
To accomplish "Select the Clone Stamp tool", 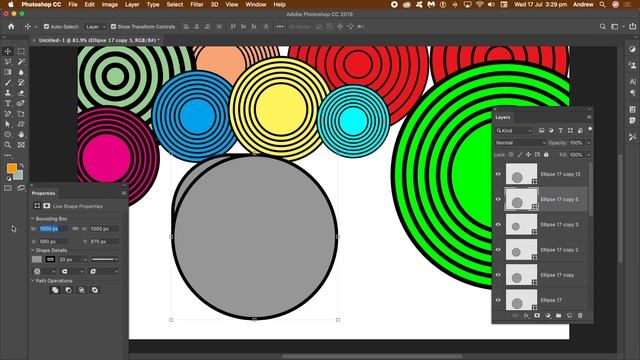I will (8, 93).
